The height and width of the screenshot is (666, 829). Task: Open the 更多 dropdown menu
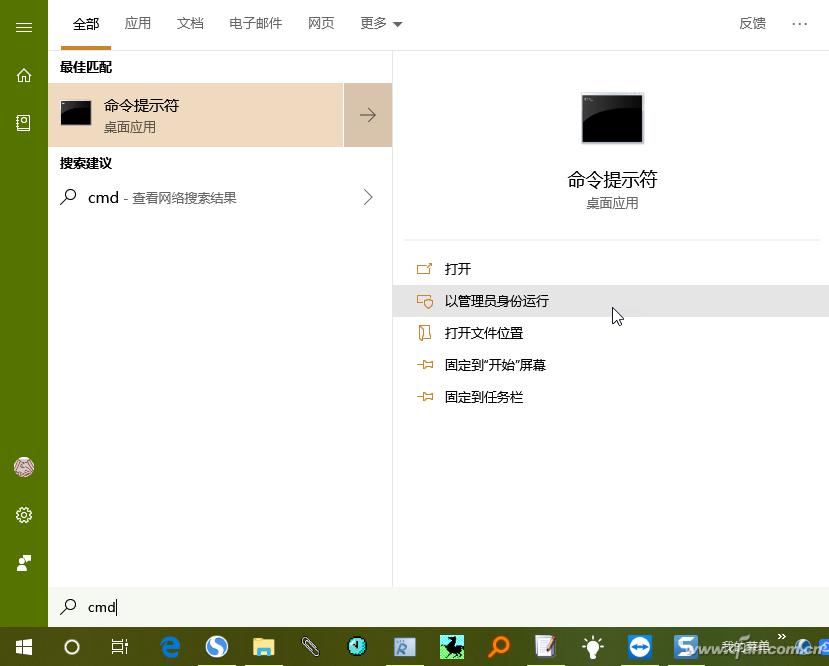tap(380, 23)
